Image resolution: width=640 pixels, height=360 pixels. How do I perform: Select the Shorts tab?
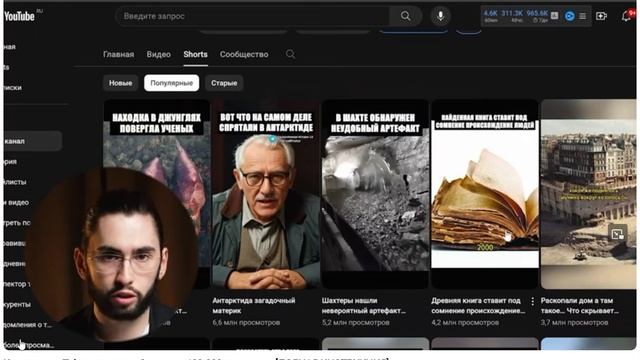click(196, 54)
